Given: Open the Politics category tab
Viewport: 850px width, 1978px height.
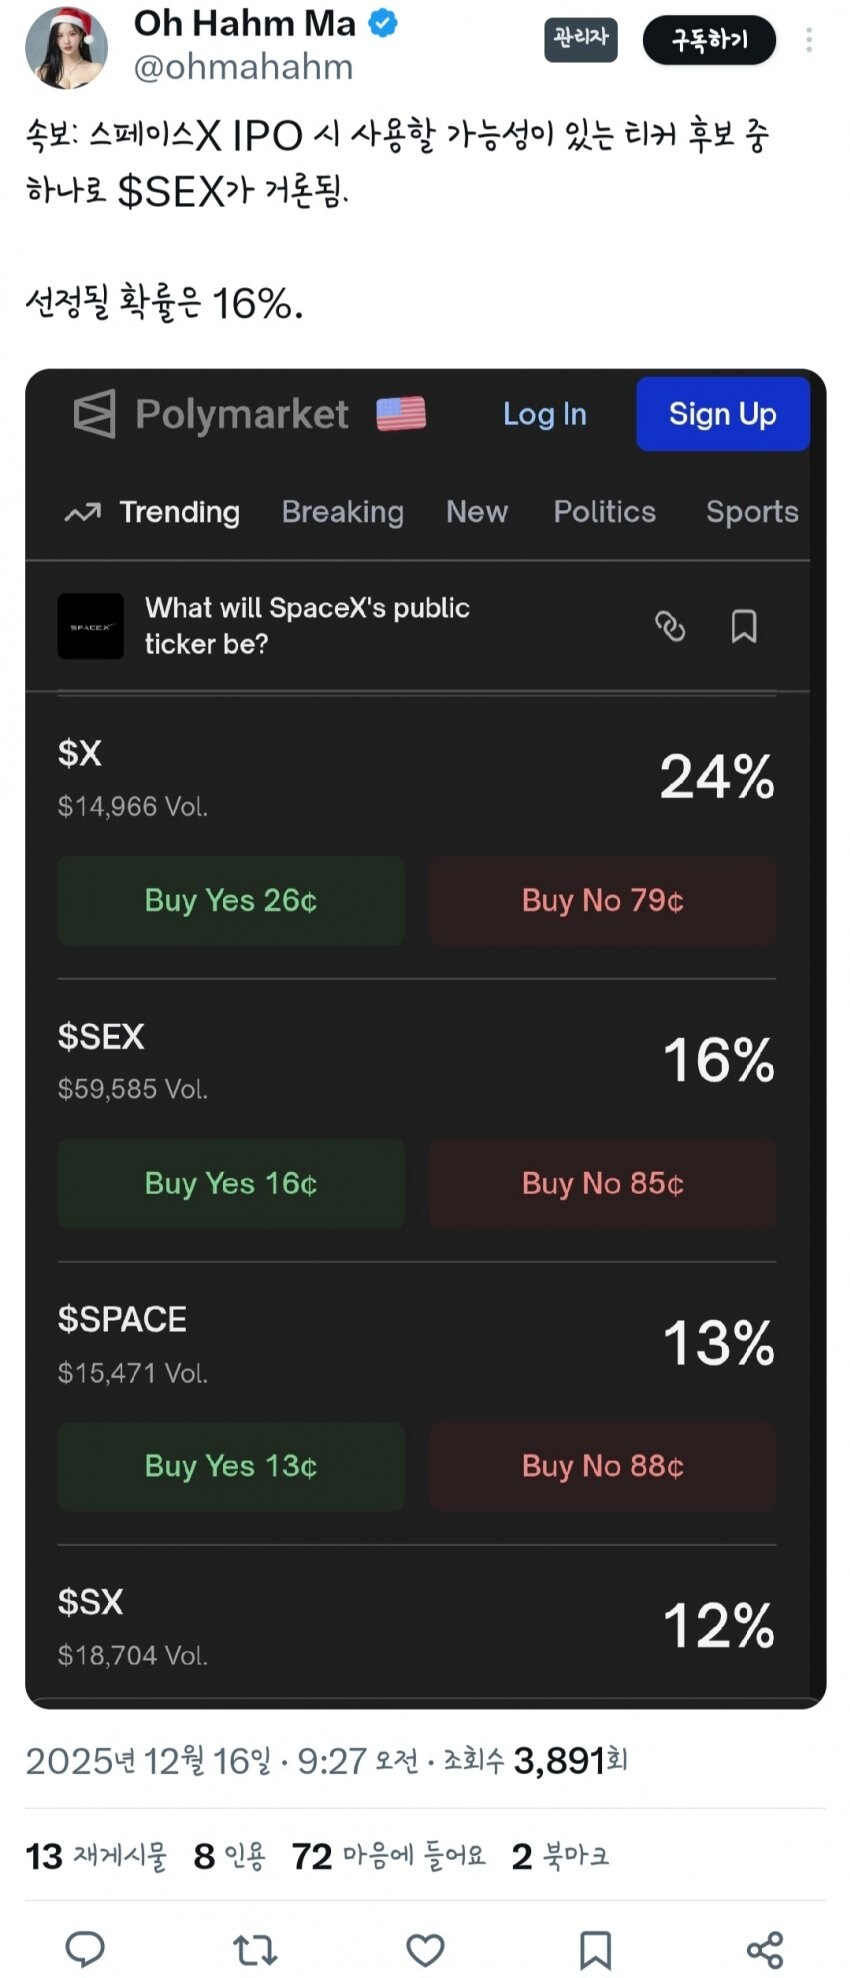Looking at the screenshot, I should (604, 512).
